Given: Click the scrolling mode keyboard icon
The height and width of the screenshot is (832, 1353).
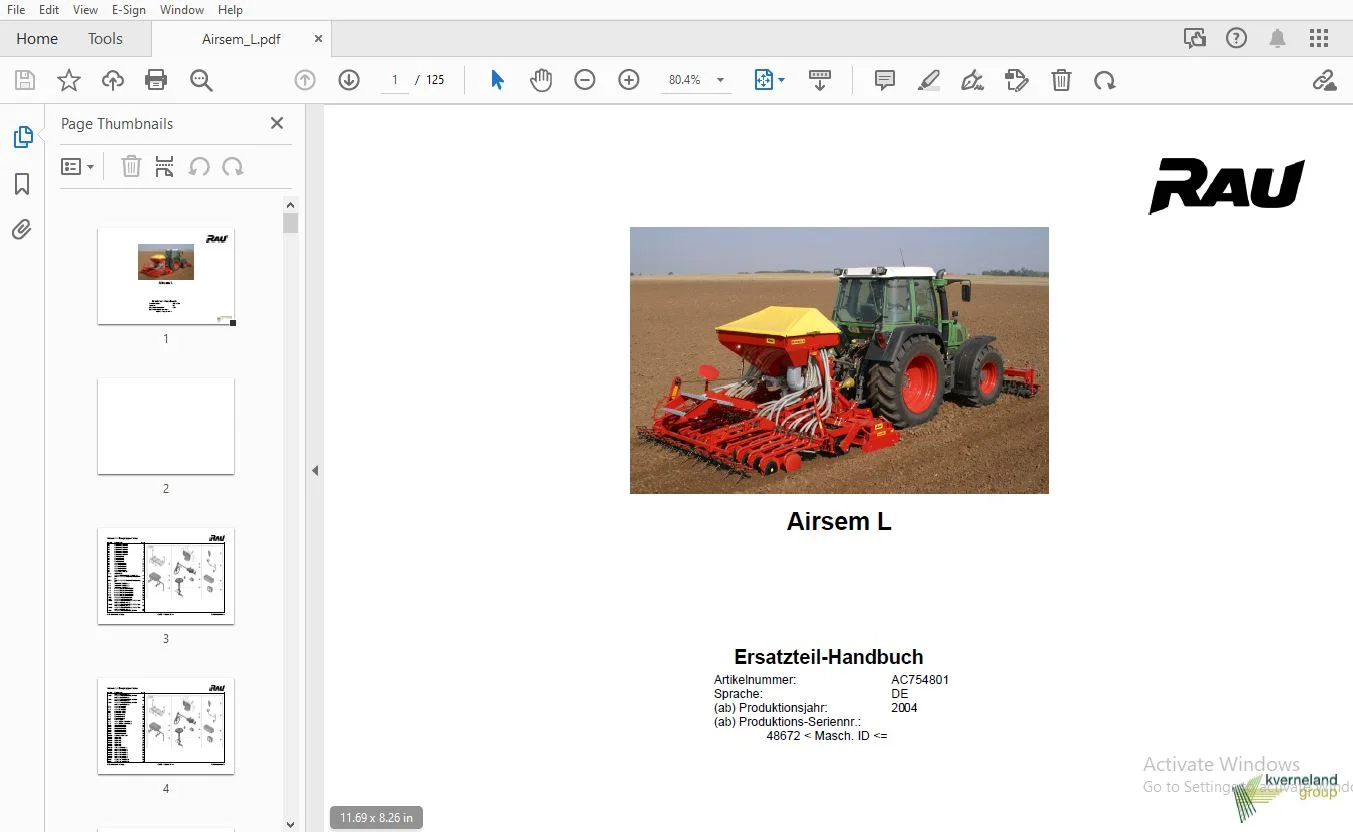Looking at the screenshot, I should point(820,80).
